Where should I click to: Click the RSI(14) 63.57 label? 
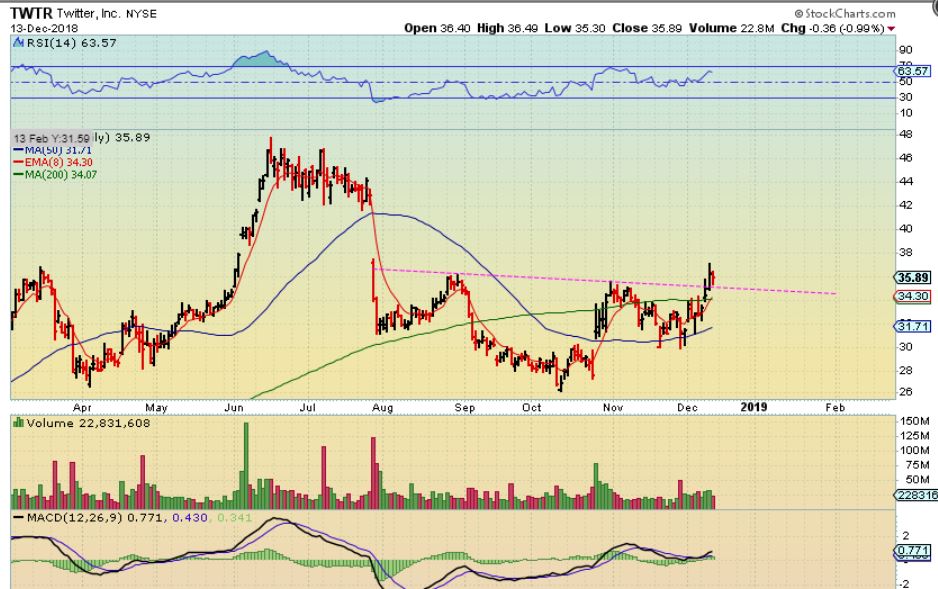[70, 43]
